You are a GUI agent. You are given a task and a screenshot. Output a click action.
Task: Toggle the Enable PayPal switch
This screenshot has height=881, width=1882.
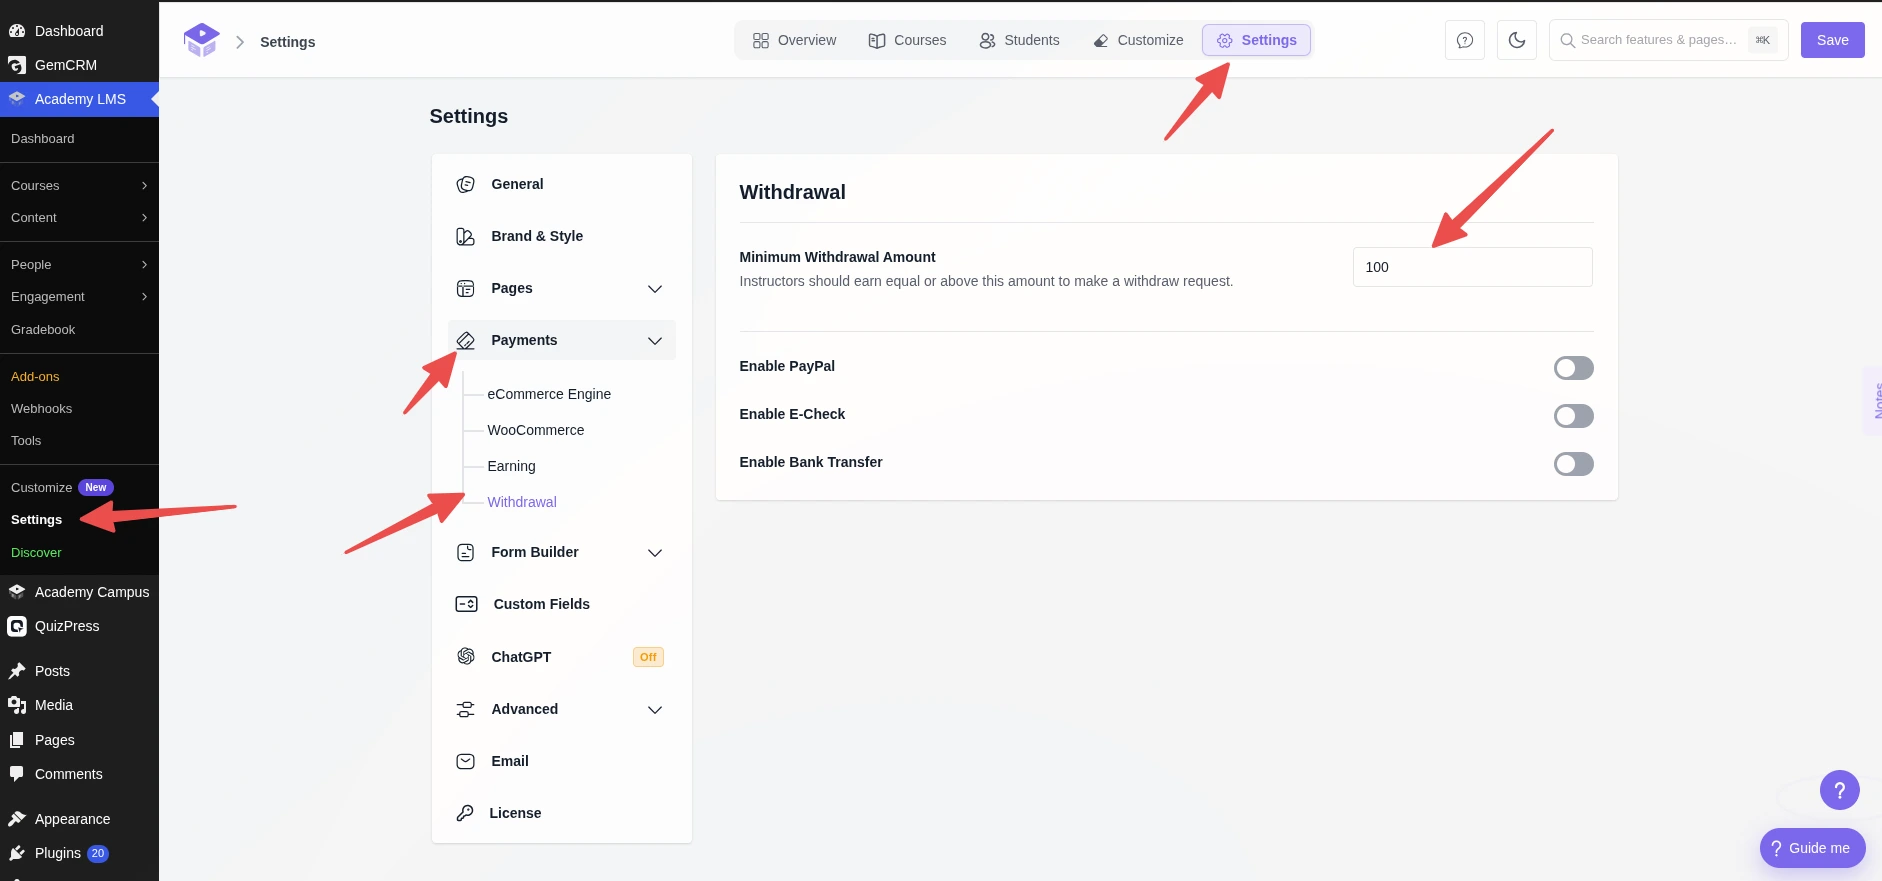[x=1573, y=368]
